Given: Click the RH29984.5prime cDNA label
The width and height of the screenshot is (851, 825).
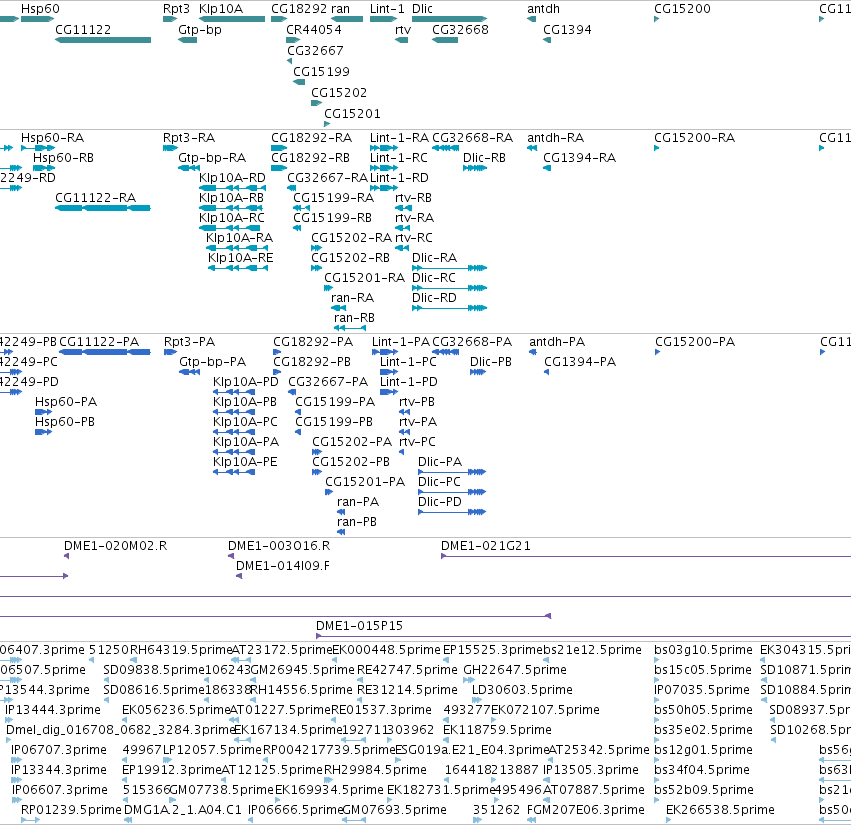Looking at the screenshot, I should [375, 770].
